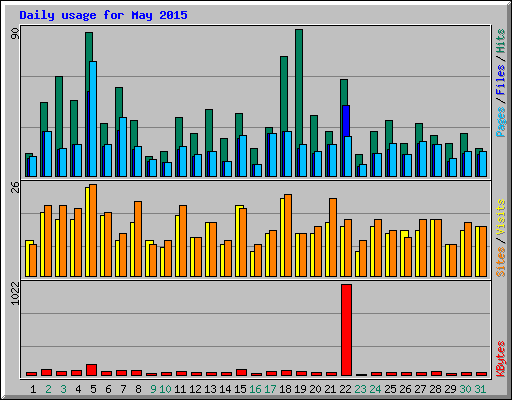Click the green x-axis day label 24

pos(375,389)
